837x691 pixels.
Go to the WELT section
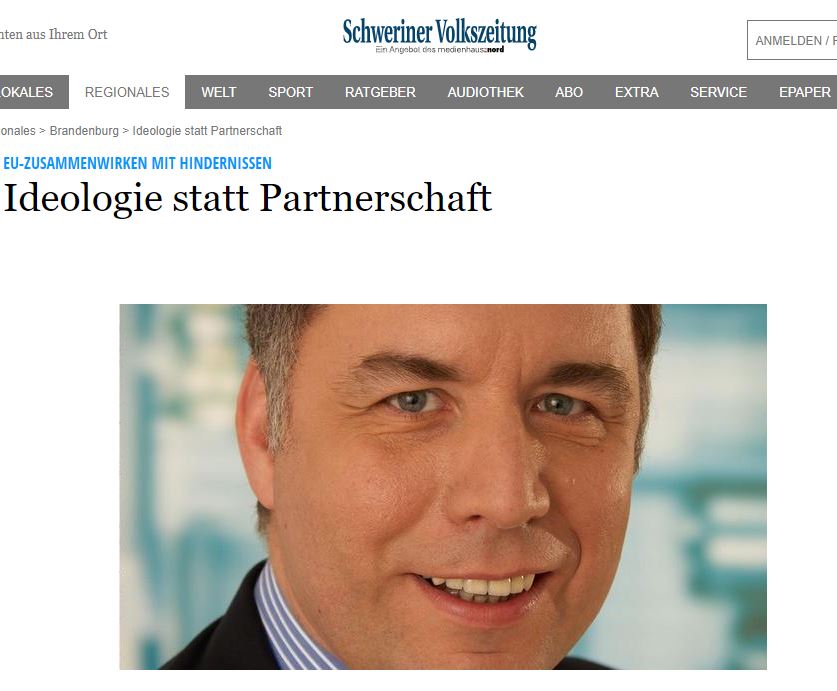click(x=218, y=92)
